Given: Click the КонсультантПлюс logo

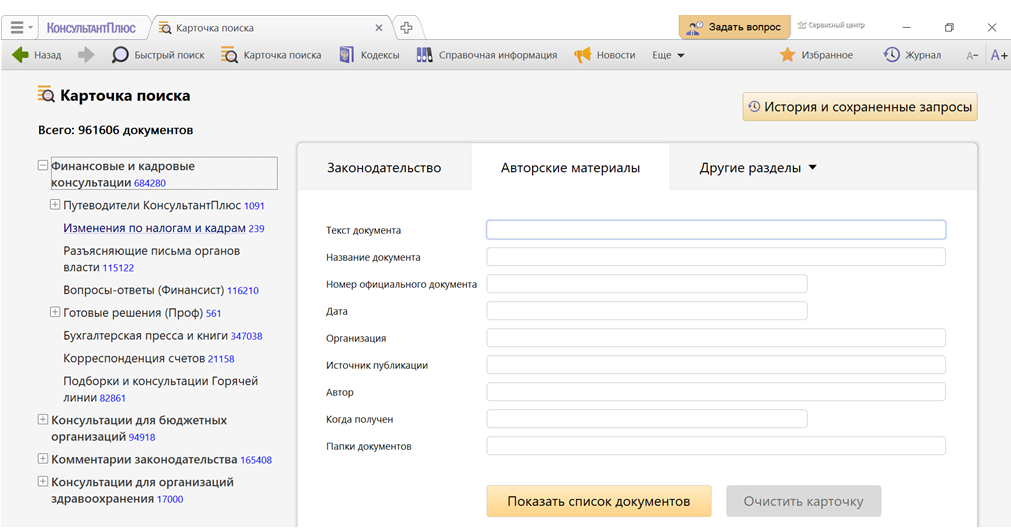Looking at the screenshot, I should click(x=91, y=28).
